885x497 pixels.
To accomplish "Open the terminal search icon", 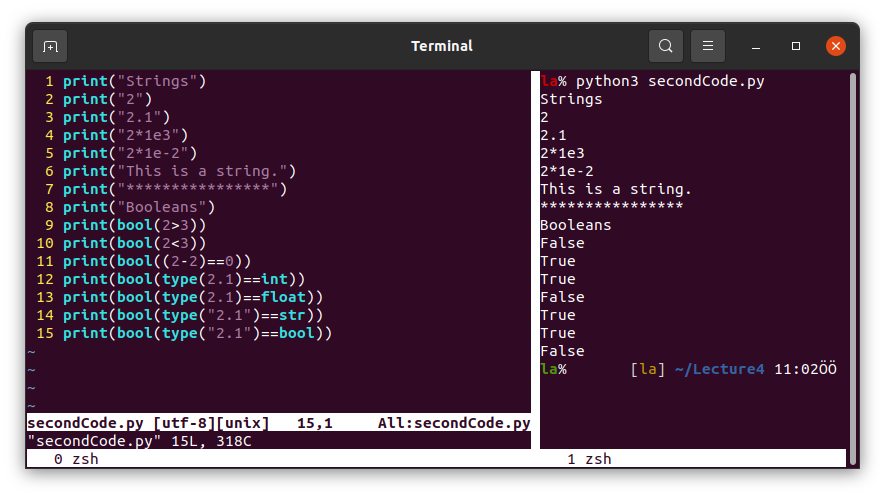I will click(x=665, y=46).
